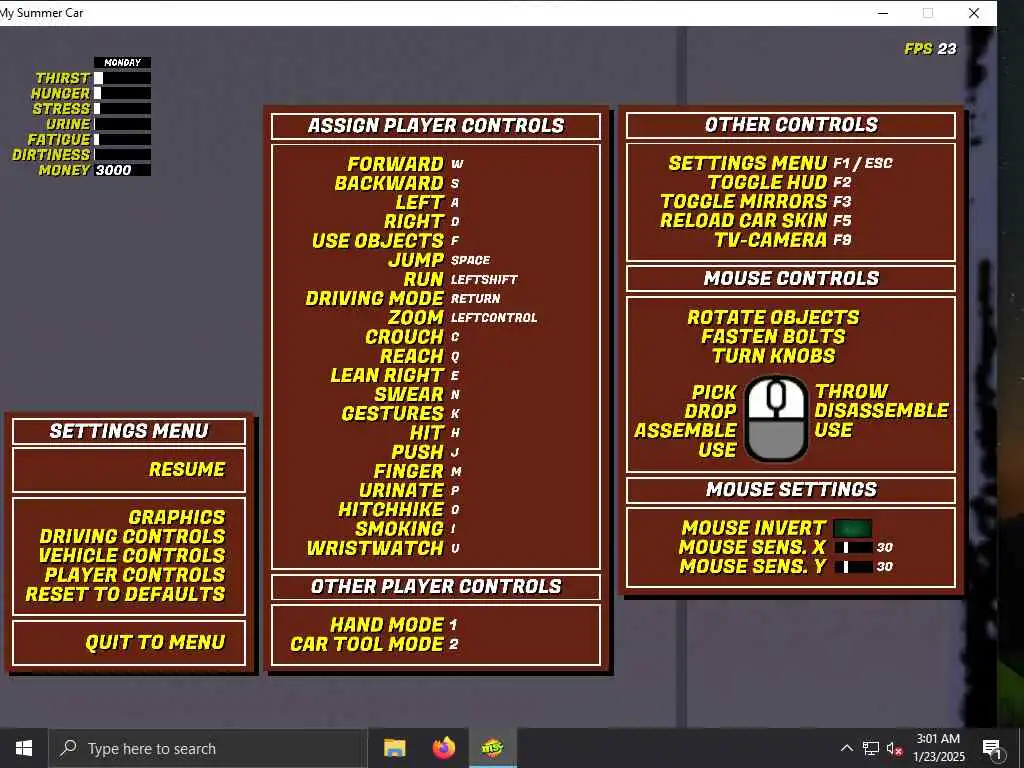The height and width of the screenshot is (768, 1024).
Task: Adjust the Mouse Sens. Y slider
Action: tap(854, 566)
